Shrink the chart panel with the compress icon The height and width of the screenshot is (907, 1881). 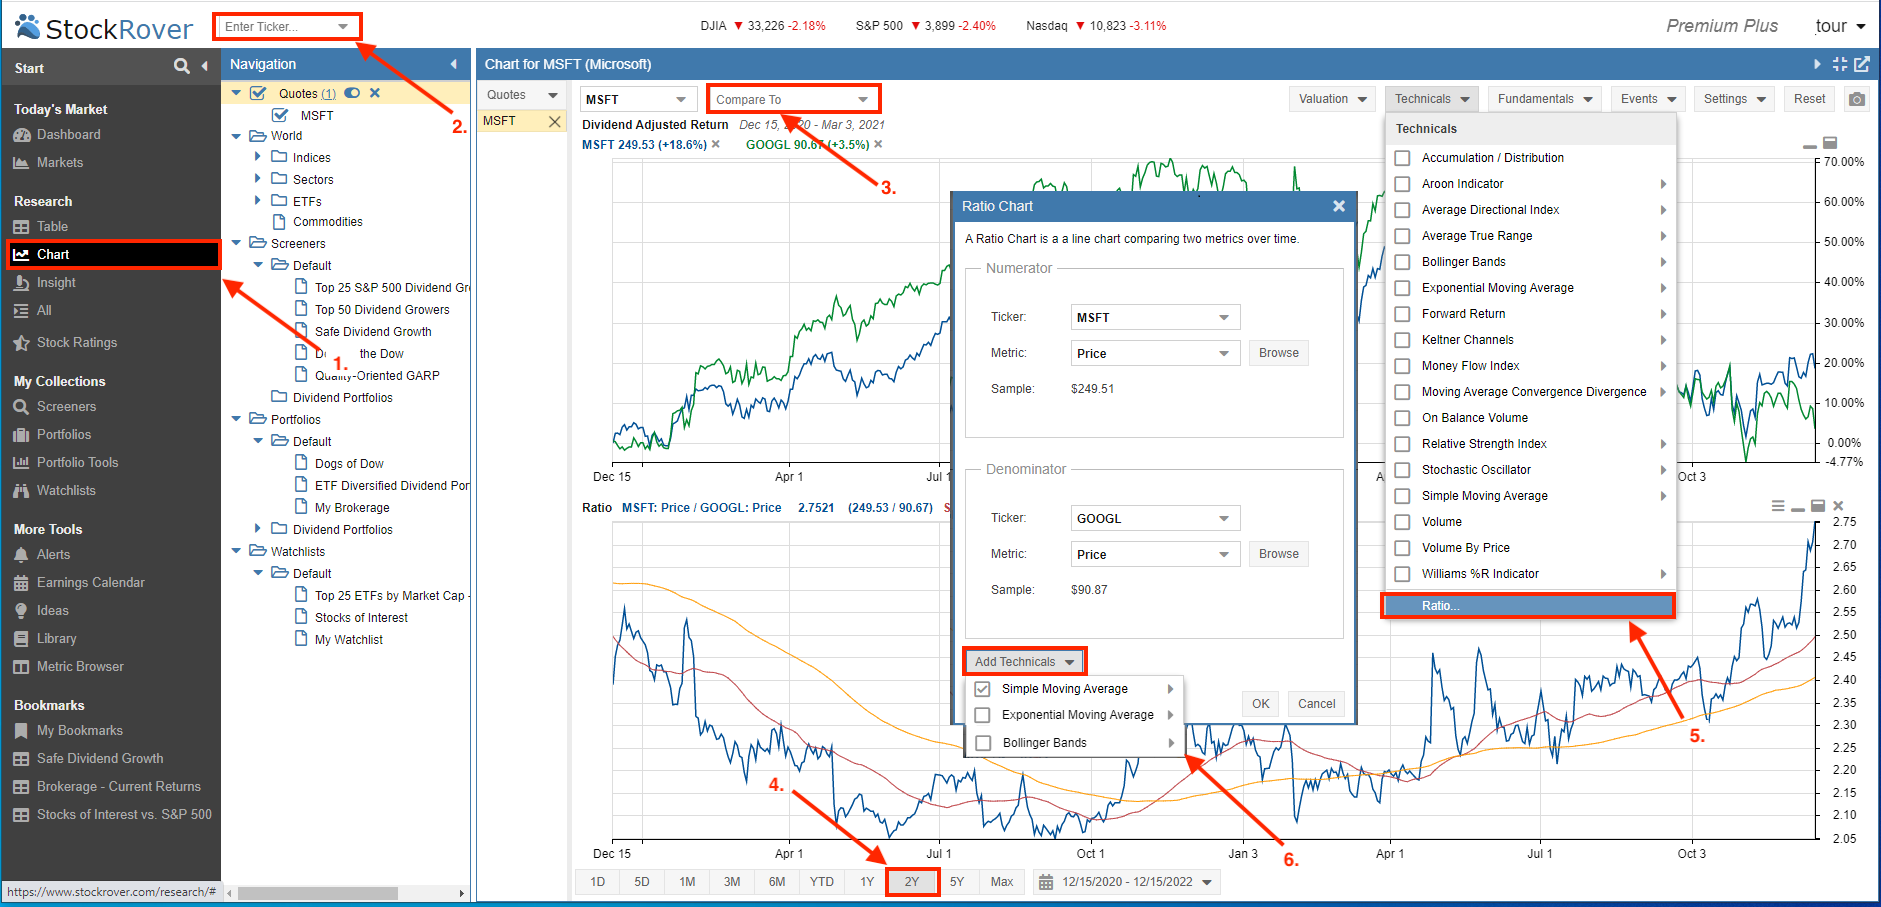click(x=1840, y=64)
